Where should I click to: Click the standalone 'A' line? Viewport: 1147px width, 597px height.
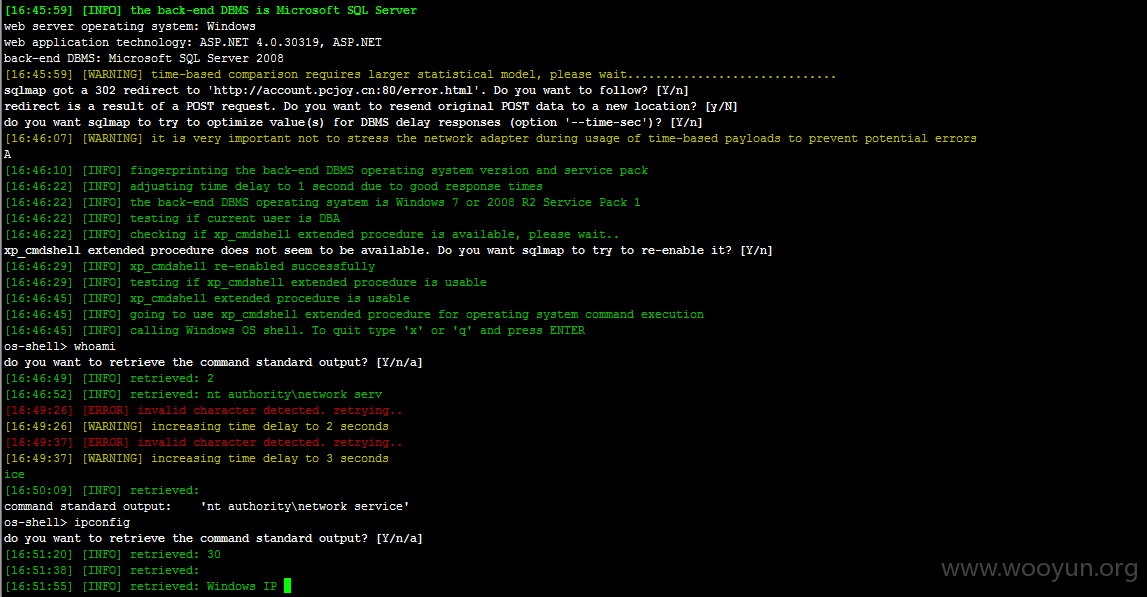[x=7, y=154]
